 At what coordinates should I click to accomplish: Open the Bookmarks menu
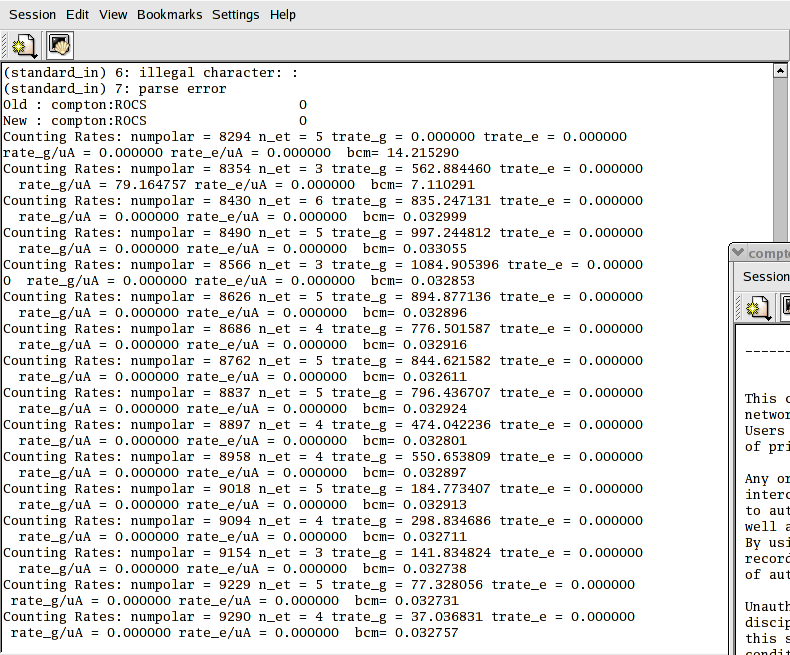169,15
